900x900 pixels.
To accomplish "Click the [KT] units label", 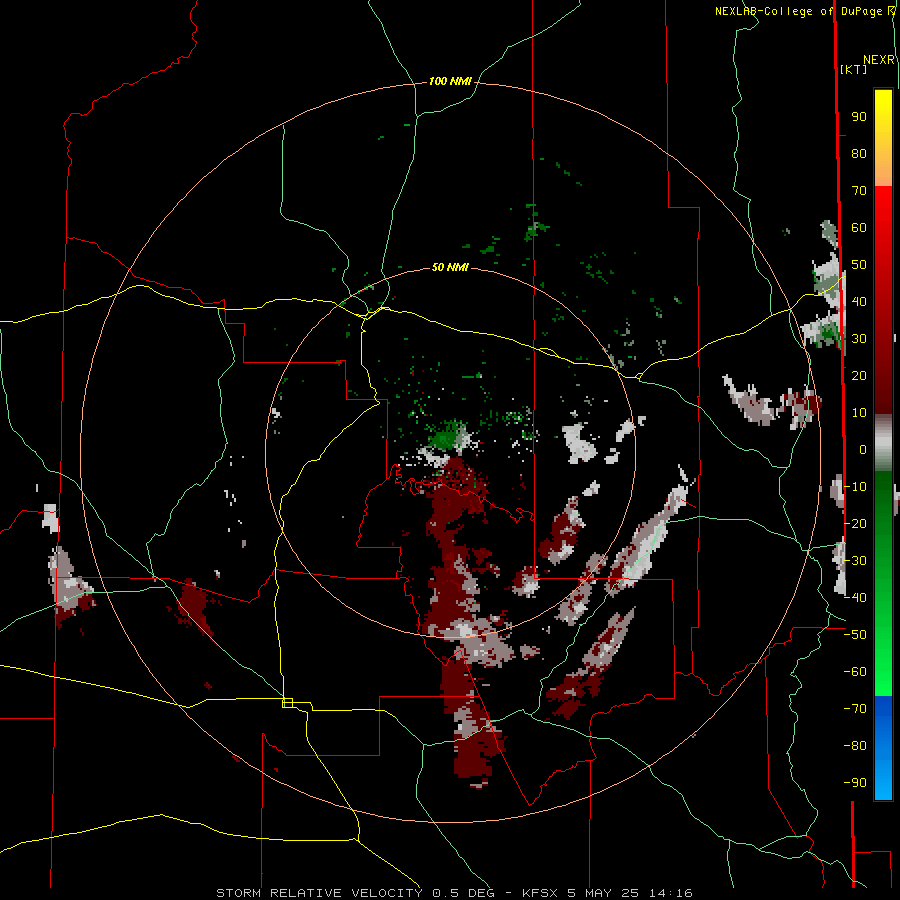I will (853, 69).
